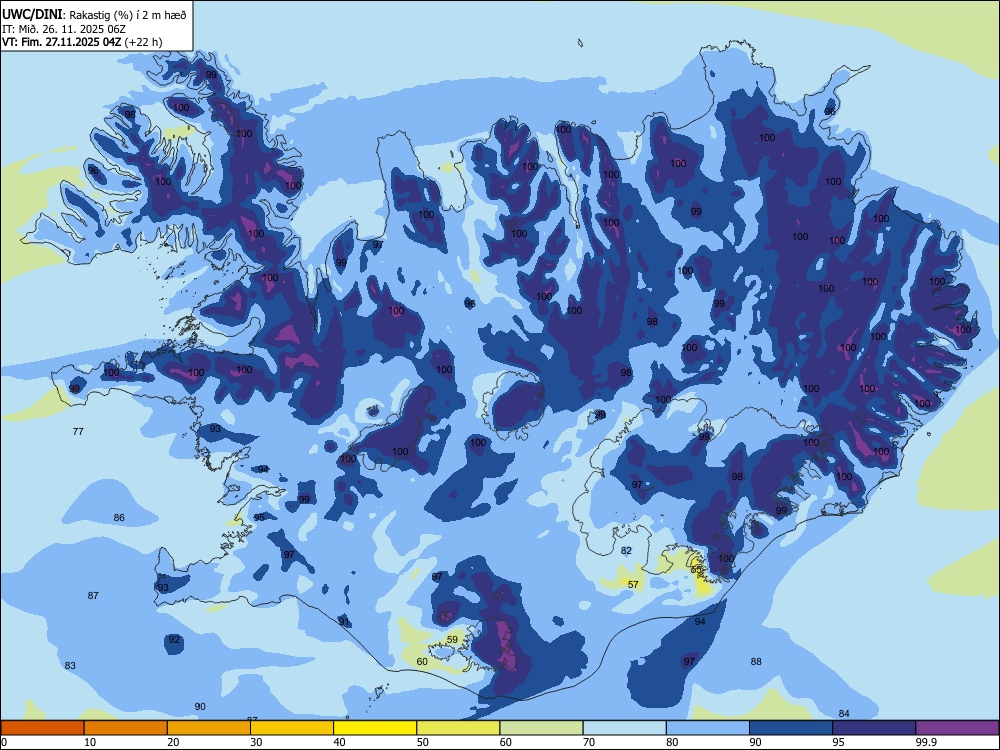This screenshot has width=1000, height=750.
Task: Click the 50–60 pale yellow legend swatch
Action: [x=458, y=728]
